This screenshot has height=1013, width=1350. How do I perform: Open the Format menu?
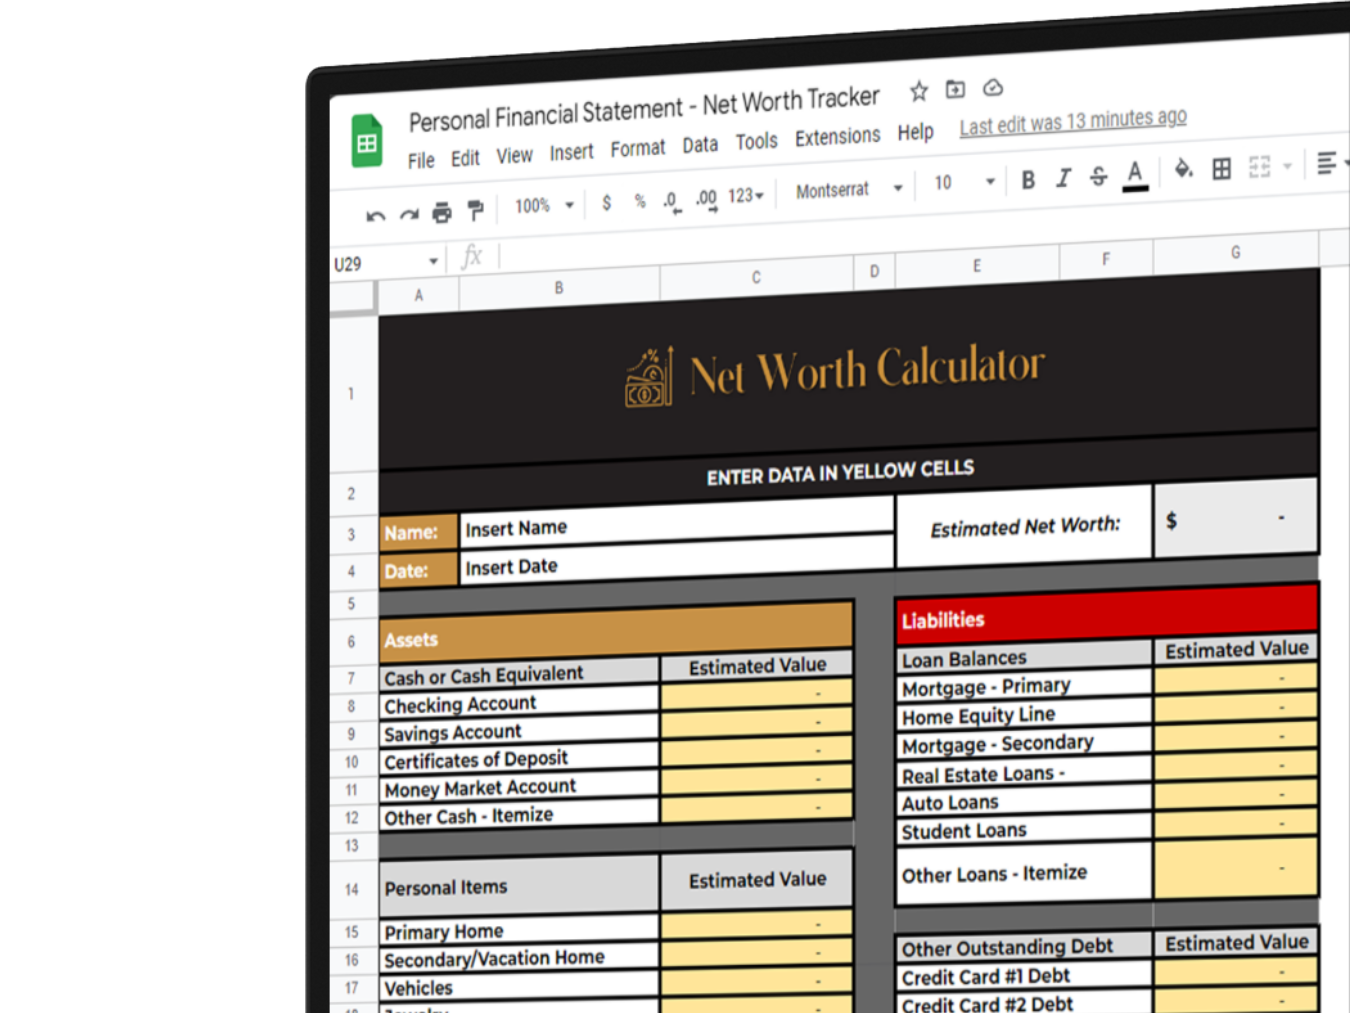click(637, 149)
